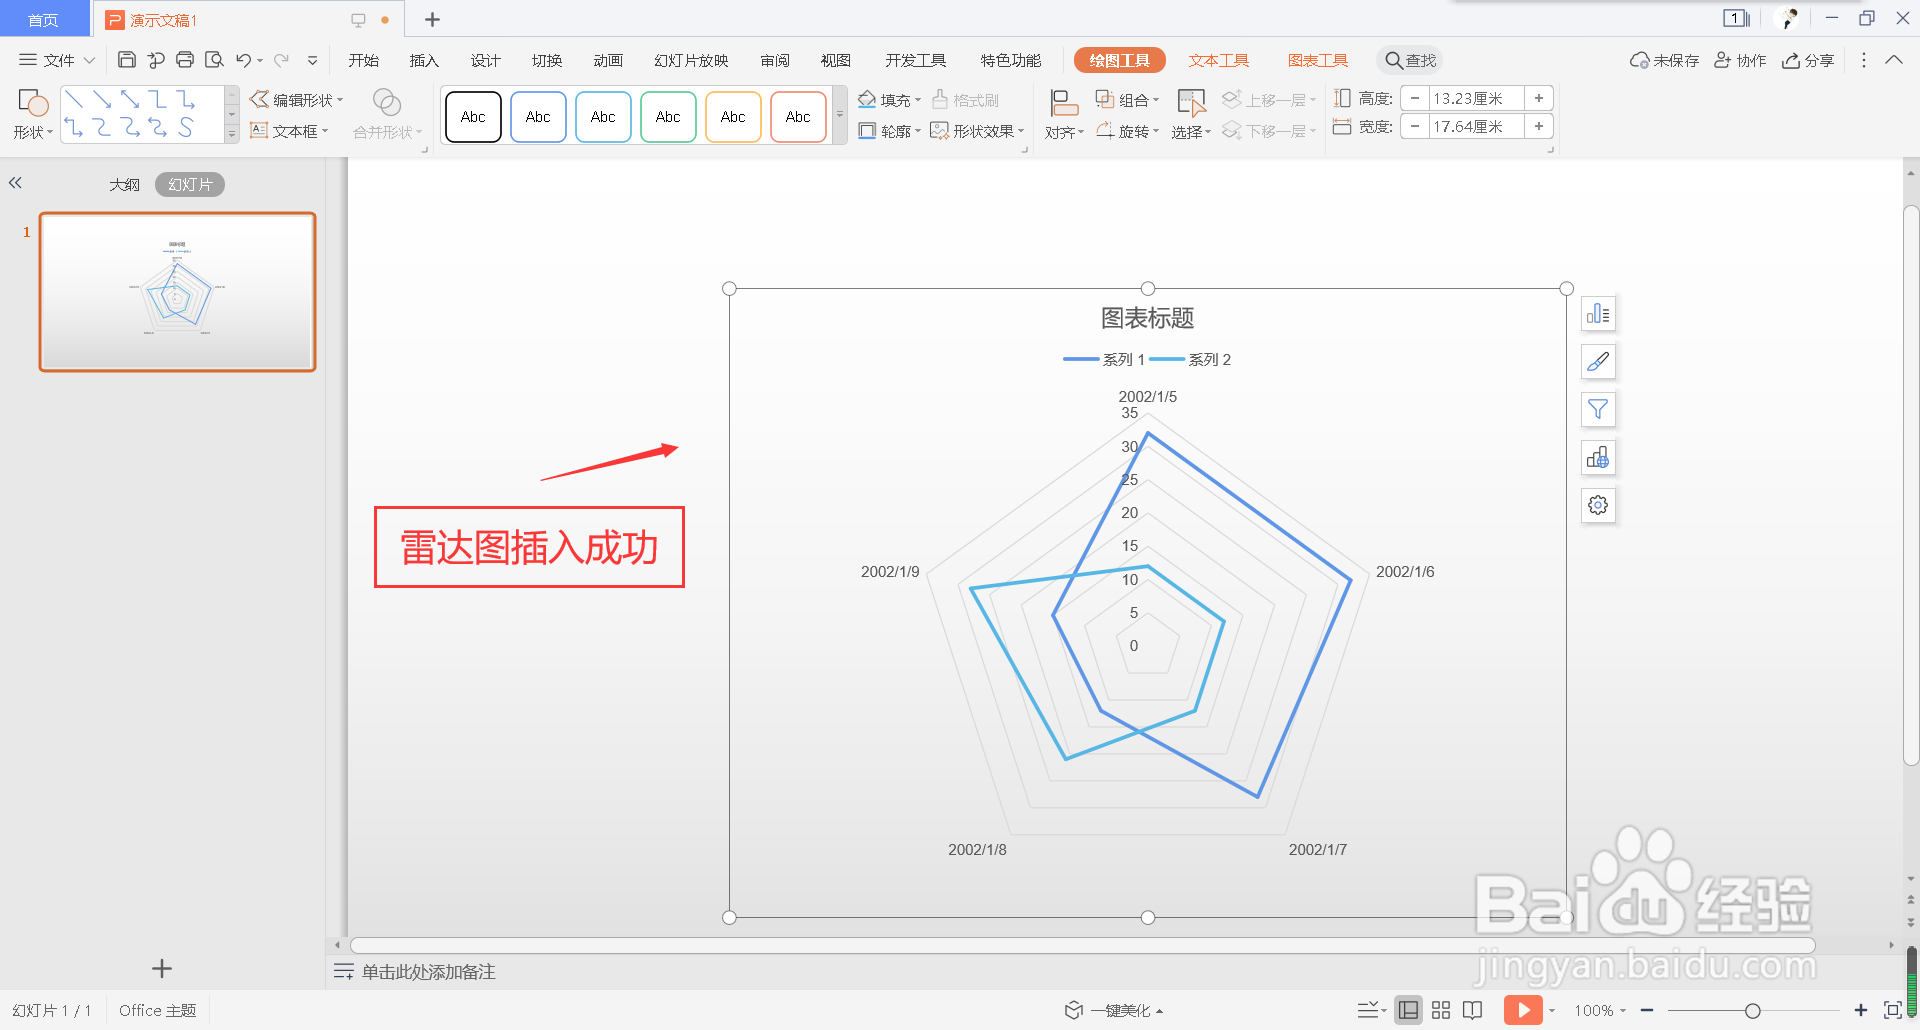Switch to the 图表工具 tab
1920x1030 pixels.
click(1317, 60)
